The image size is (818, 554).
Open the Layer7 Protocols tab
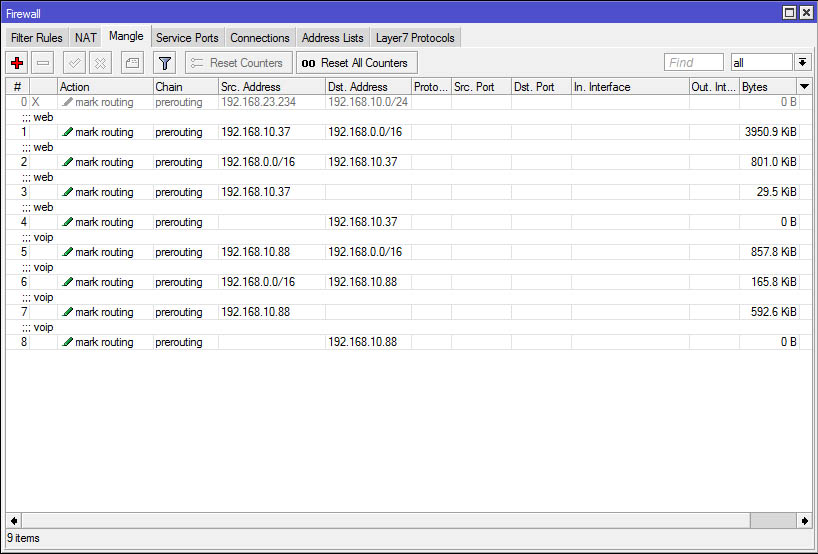coord(415,38)
